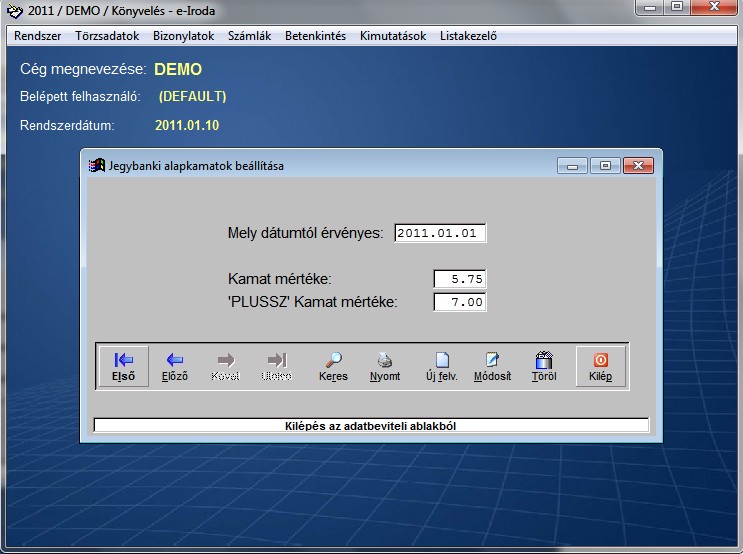The width and height of the screenshot is (743, 554).
Task: Open the Törzsadatok menu
Action: coord(107,36)
